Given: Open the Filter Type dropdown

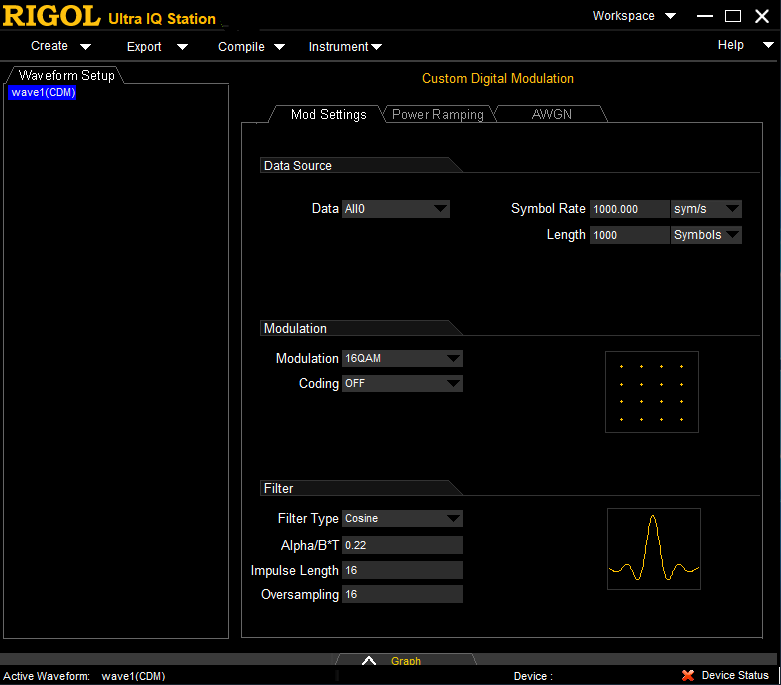Looking at the screenshot, I should [402, 519].
